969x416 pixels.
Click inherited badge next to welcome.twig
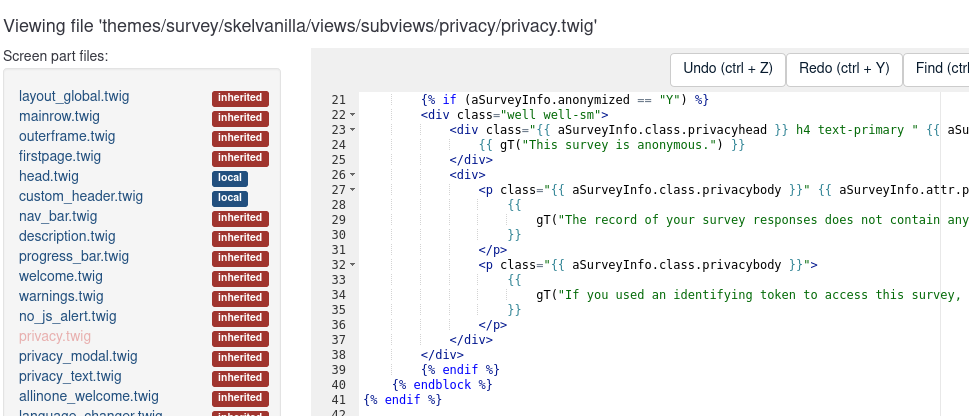[240, 278]
